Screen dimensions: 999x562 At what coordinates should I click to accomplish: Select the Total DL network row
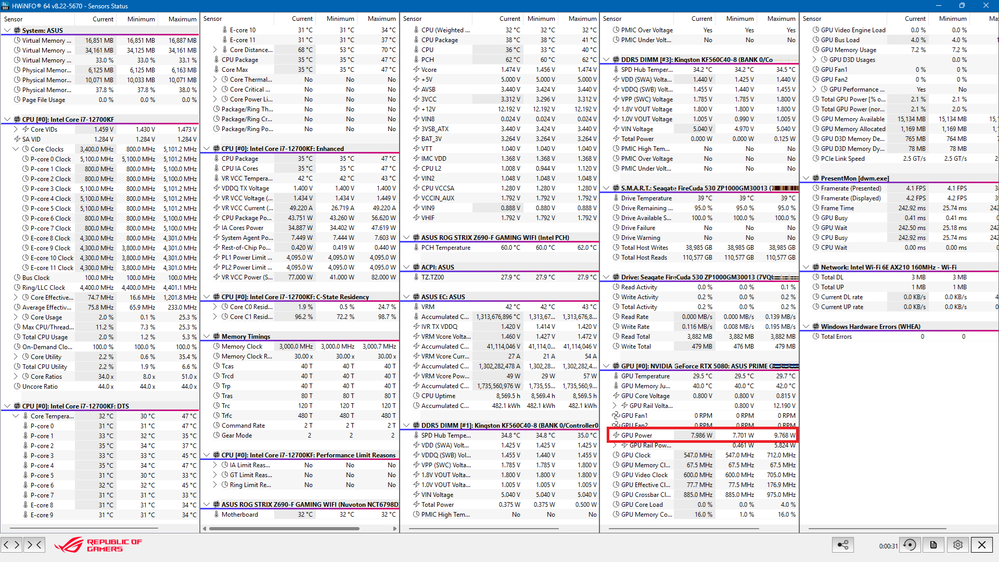(900, 277)
